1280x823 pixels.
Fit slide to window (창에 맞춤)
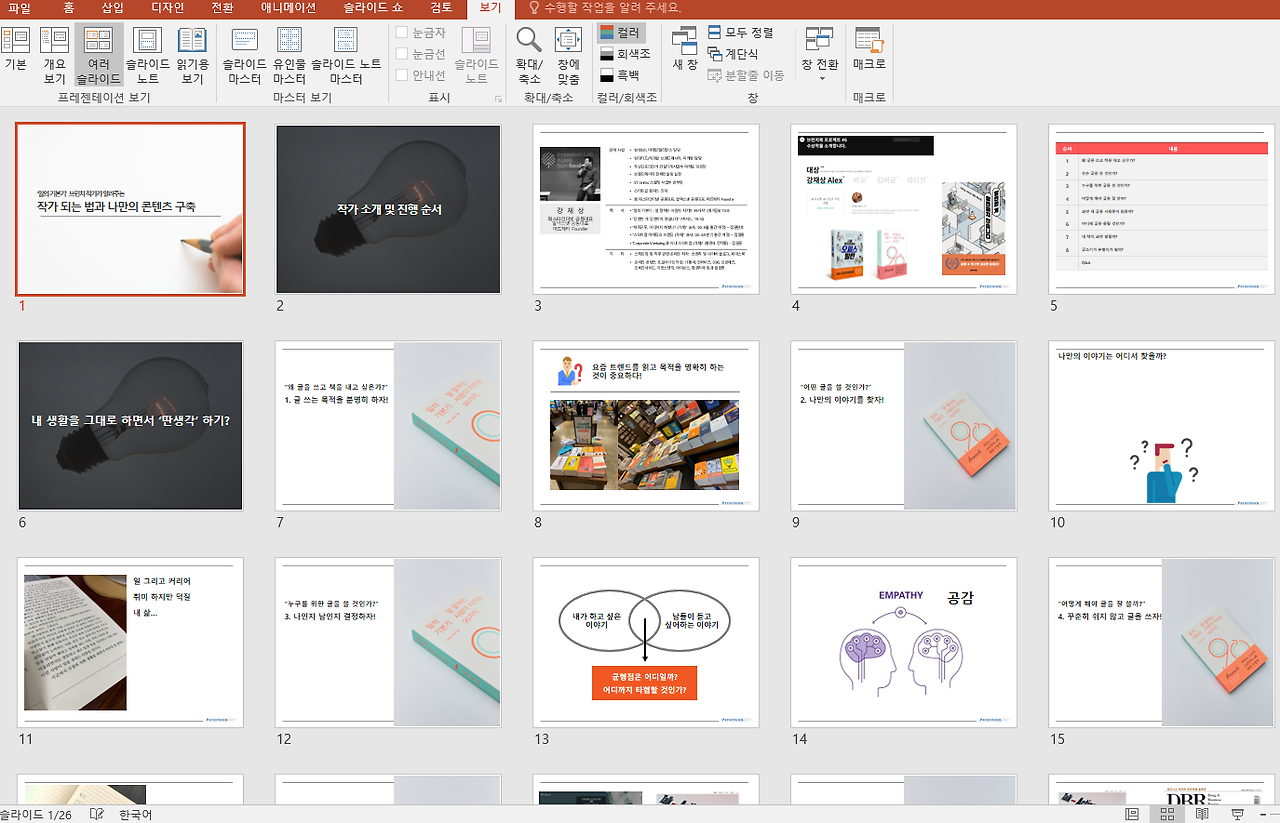pyautogui.click(x=568, y=55)
